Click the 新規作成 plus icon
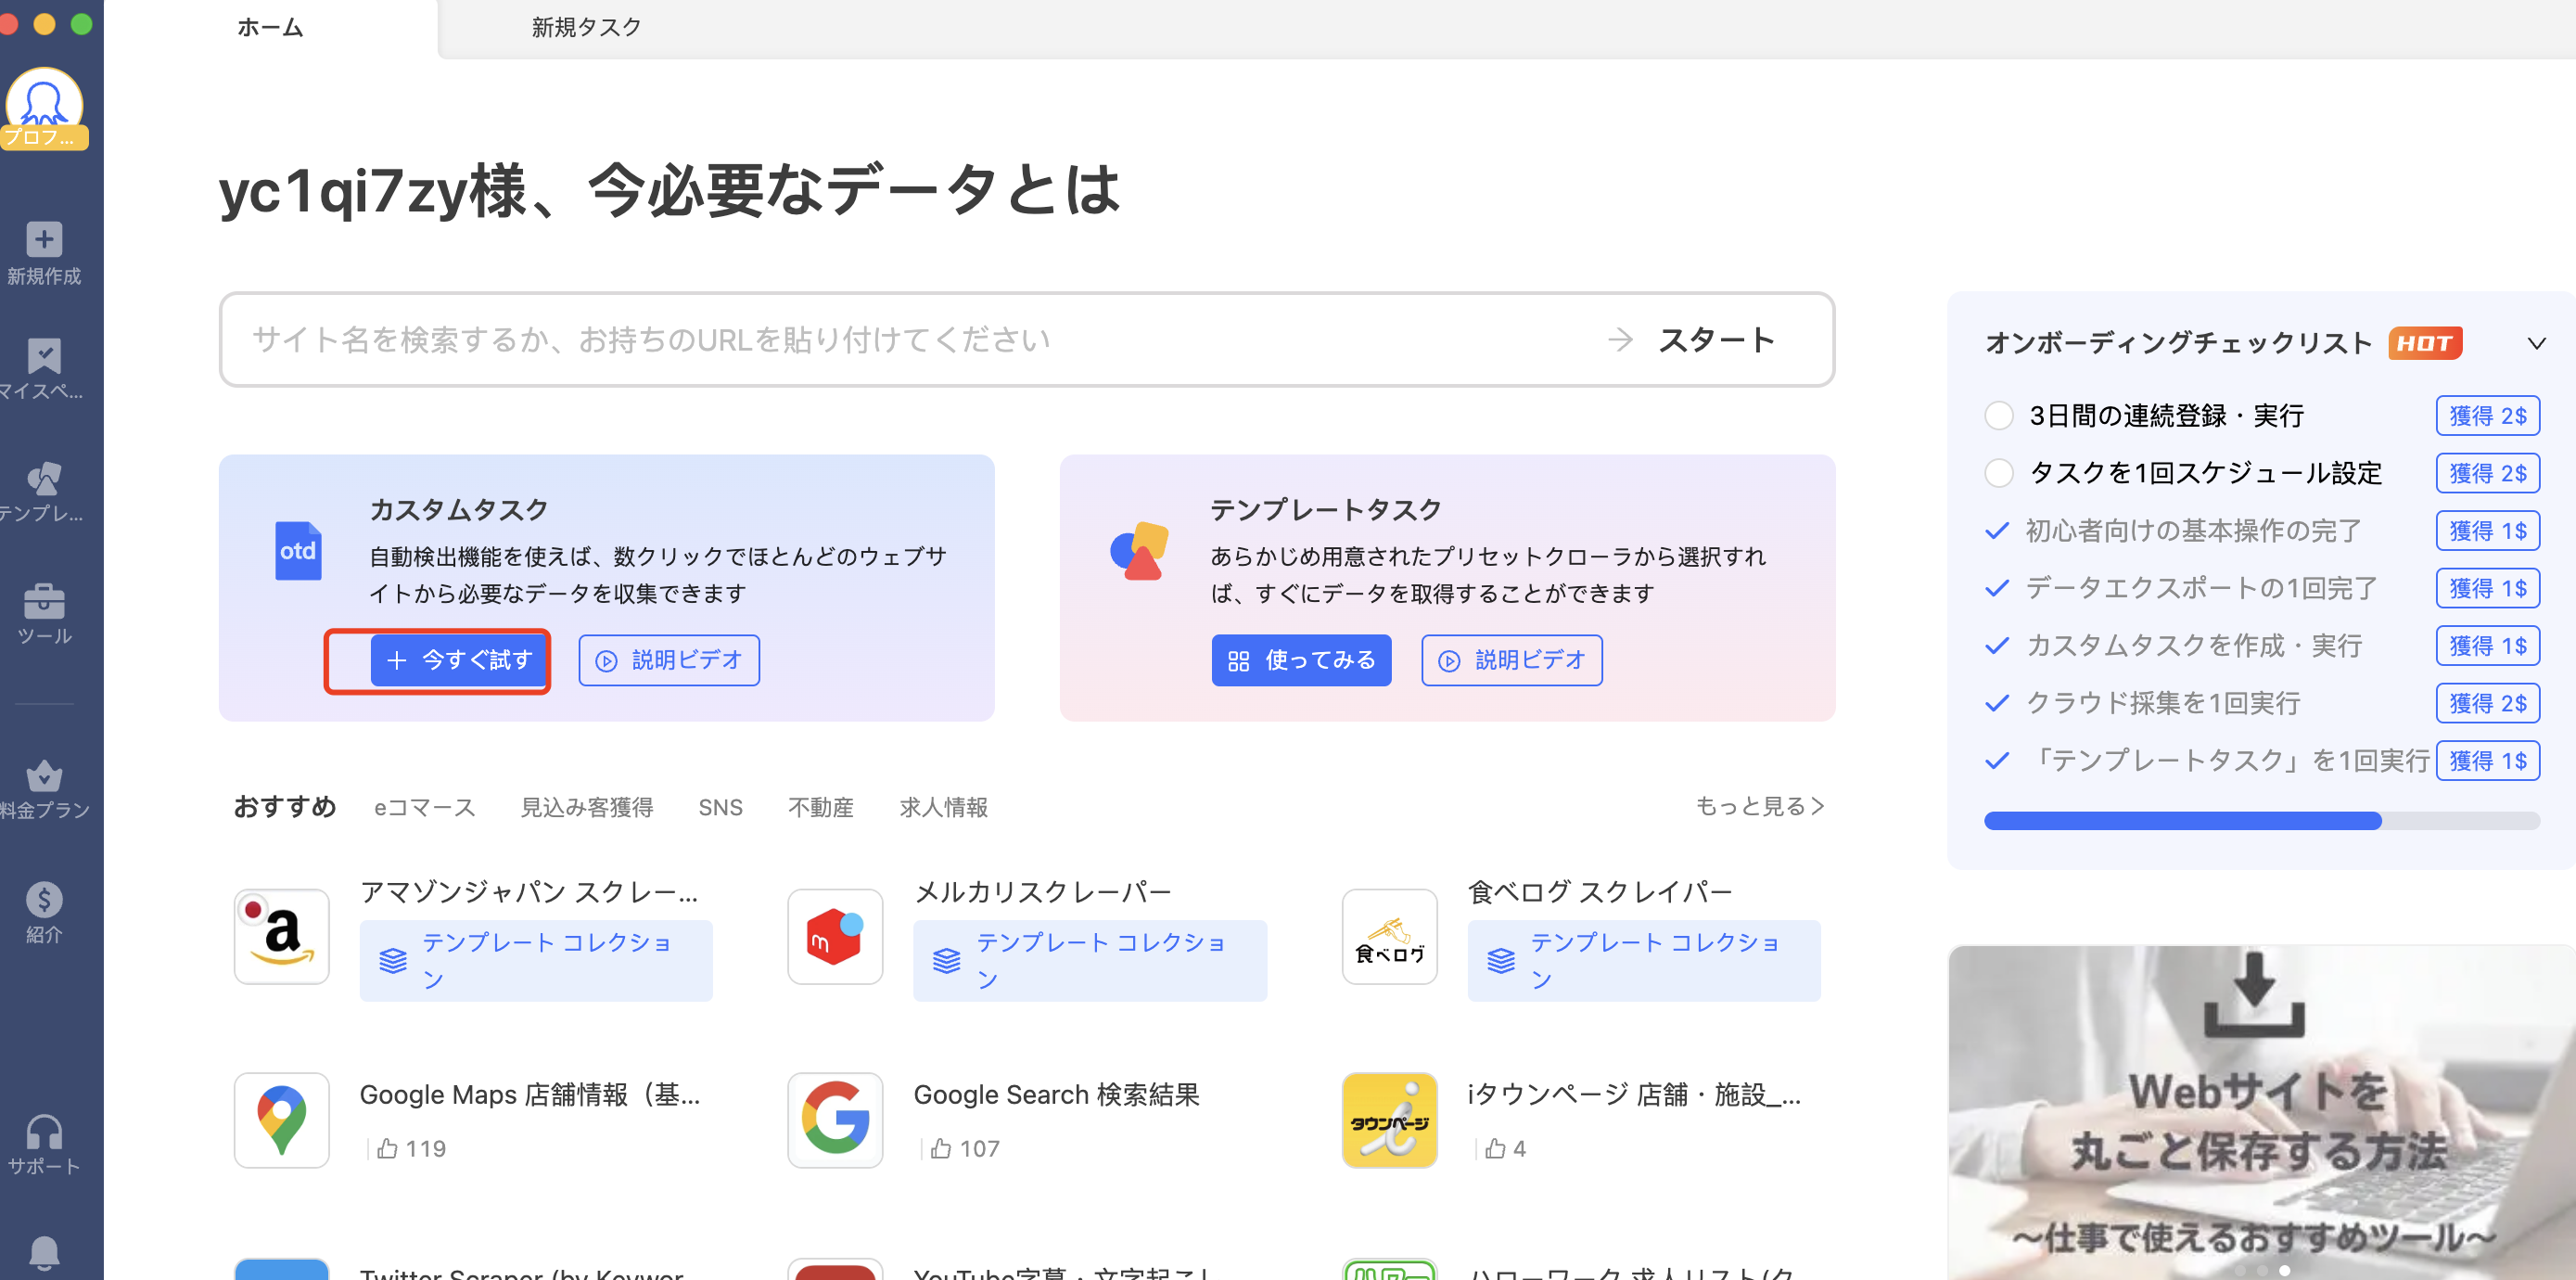2576x1280 pixels. pyautogui.click(x=44, y=239)
